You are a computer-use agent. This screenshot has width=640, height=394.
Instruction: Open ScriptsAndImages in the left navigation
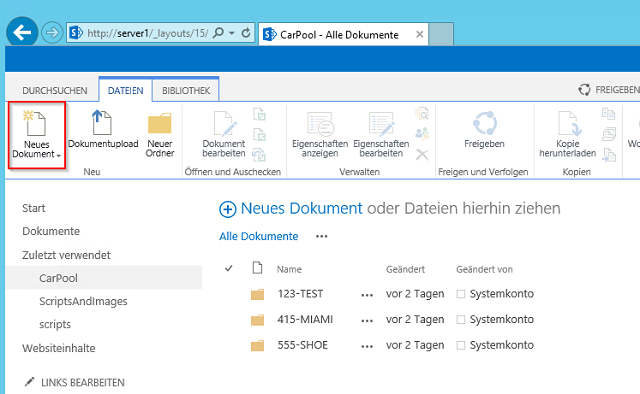click(83, 301)
